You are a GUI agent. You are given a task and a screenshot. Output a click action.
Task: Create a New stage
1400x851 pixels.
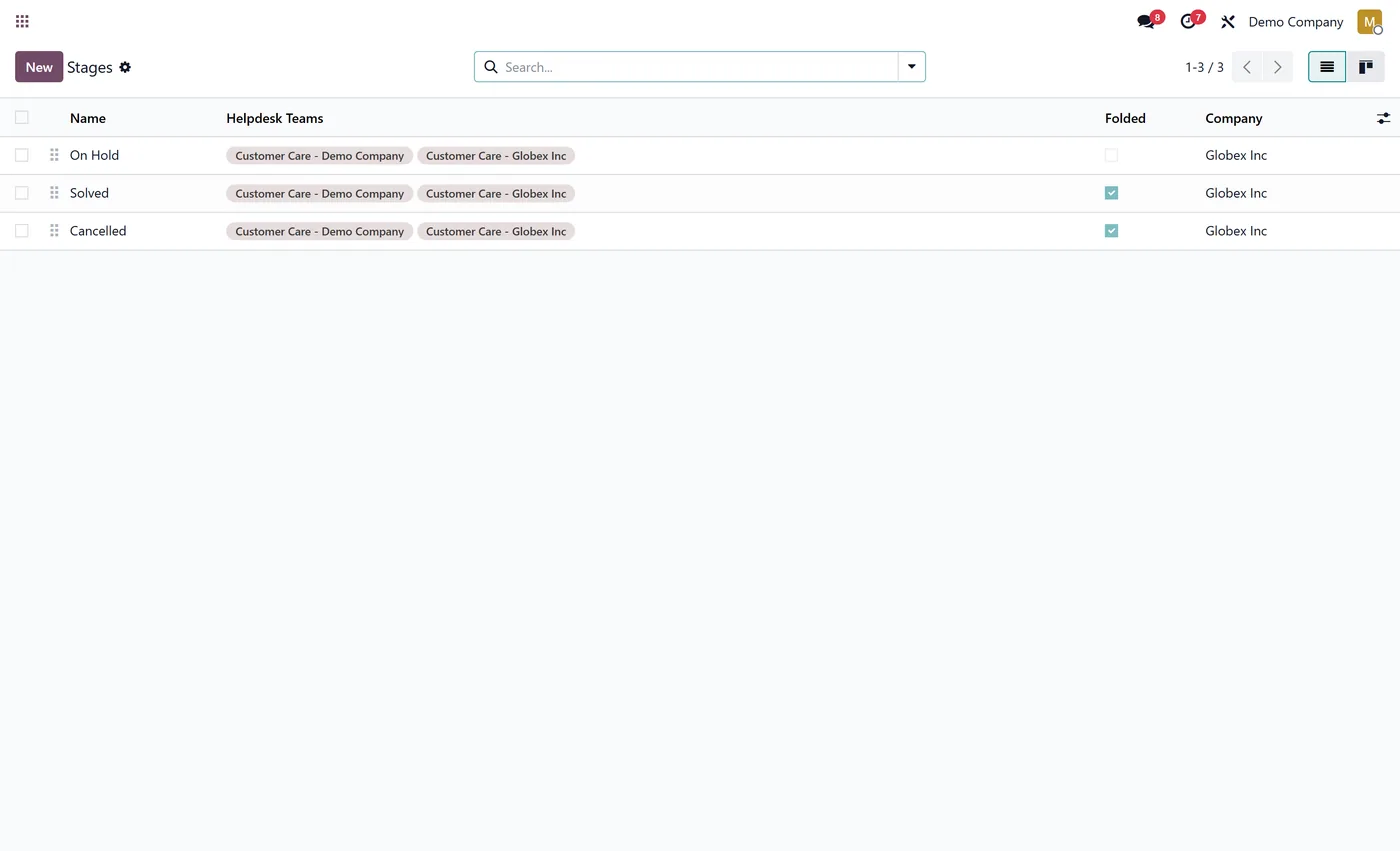tap(39, 67)
